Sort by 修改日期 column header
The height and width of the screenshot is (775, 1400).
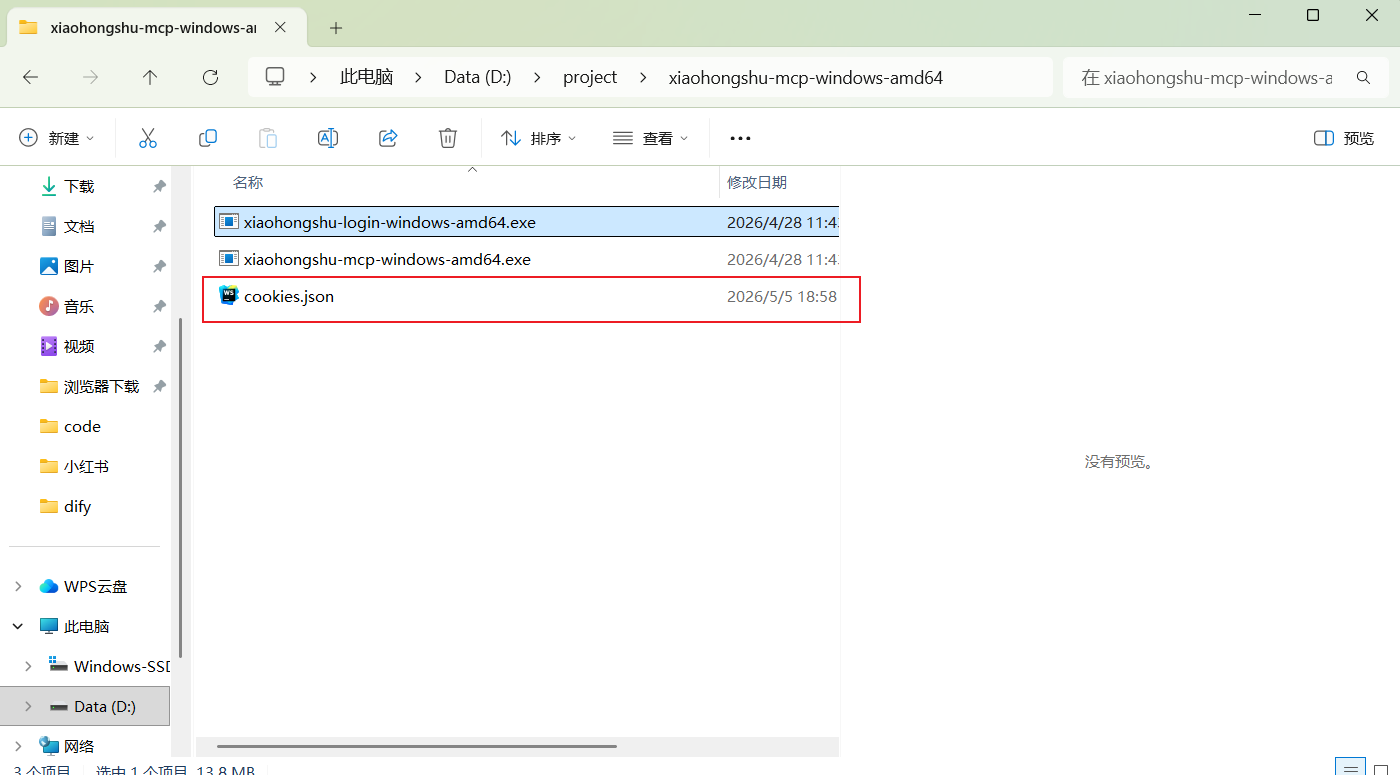(757, 182)
